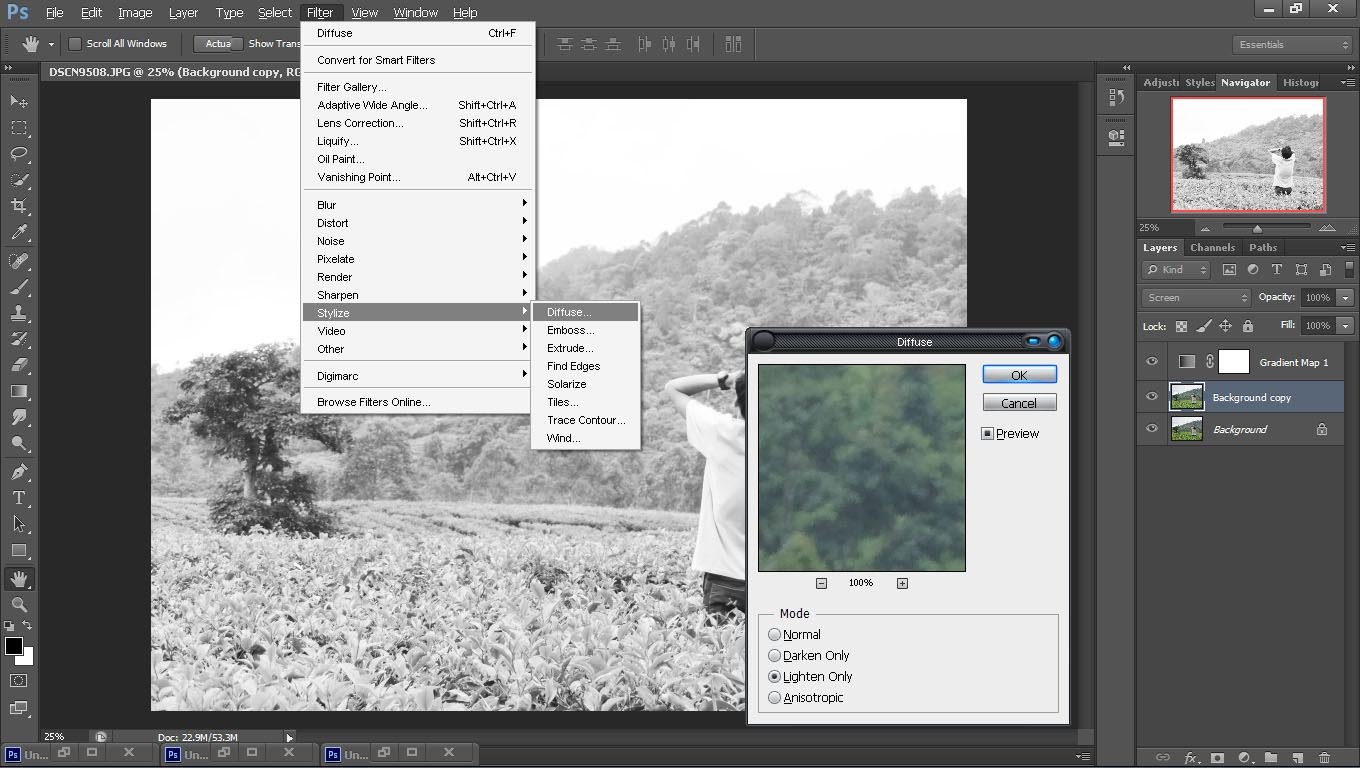
Task: Open the Trace Contour filter from Stylize submenu
Action: (x=585, y=420)
